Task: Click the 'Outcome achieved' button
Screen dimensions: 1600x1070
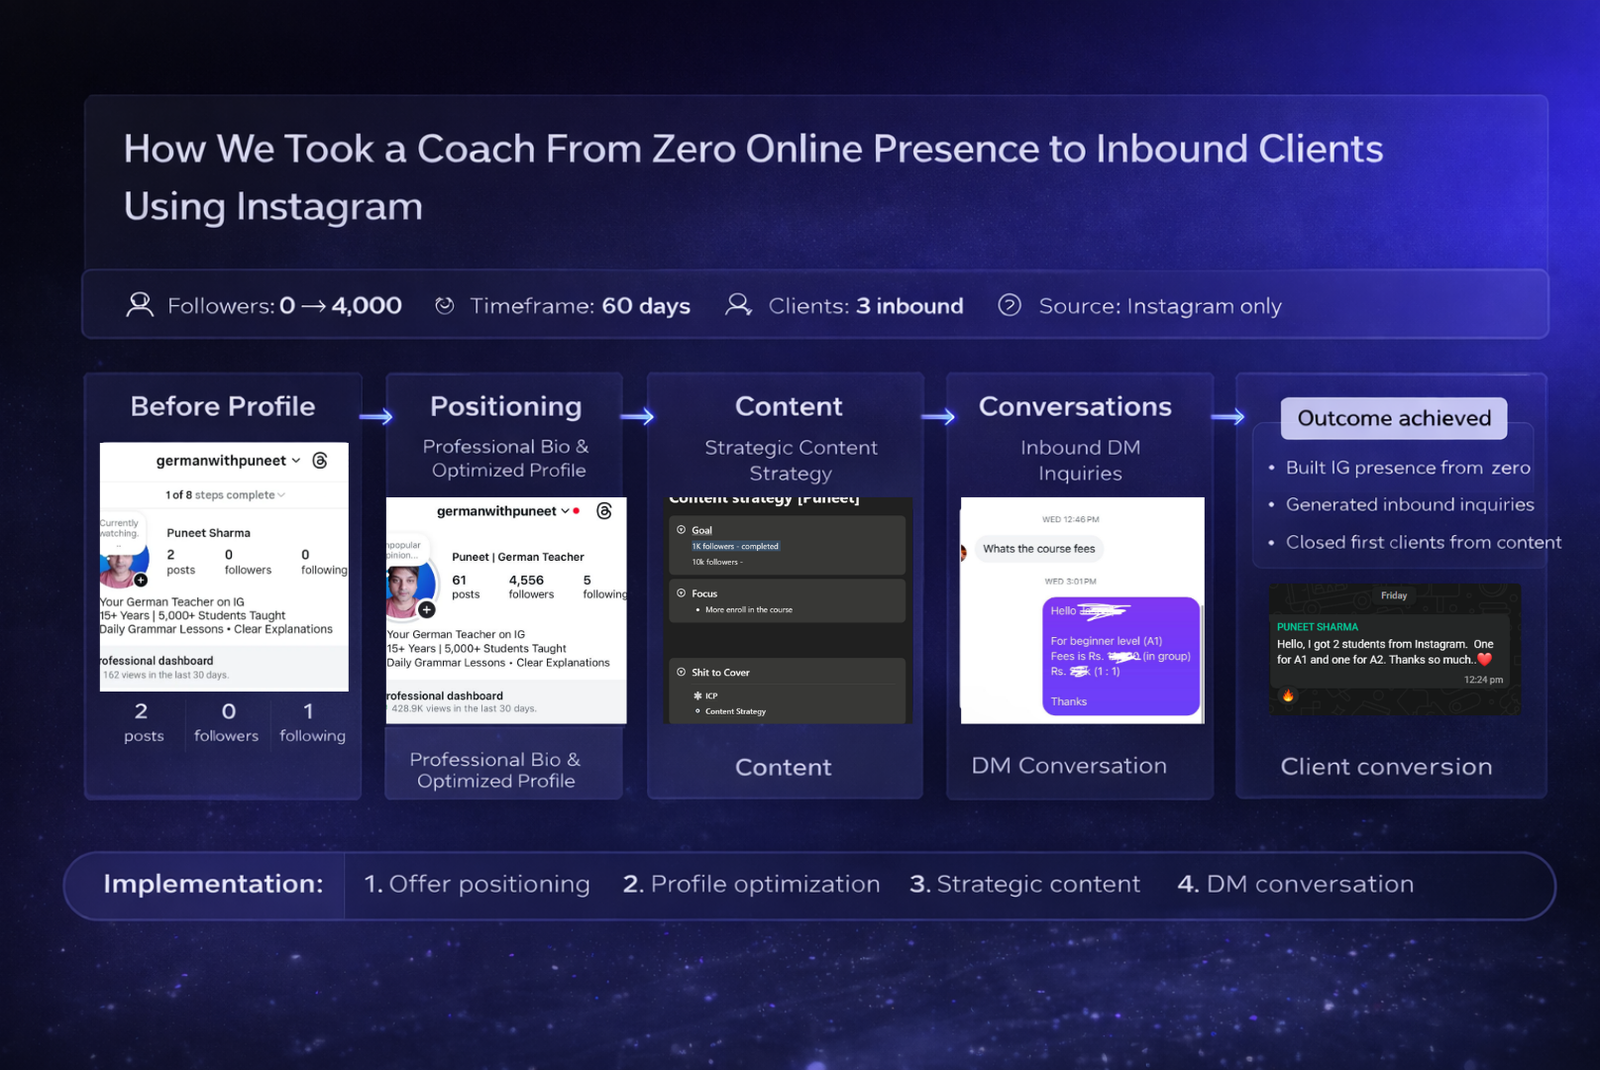Action: pos(1393,418)
